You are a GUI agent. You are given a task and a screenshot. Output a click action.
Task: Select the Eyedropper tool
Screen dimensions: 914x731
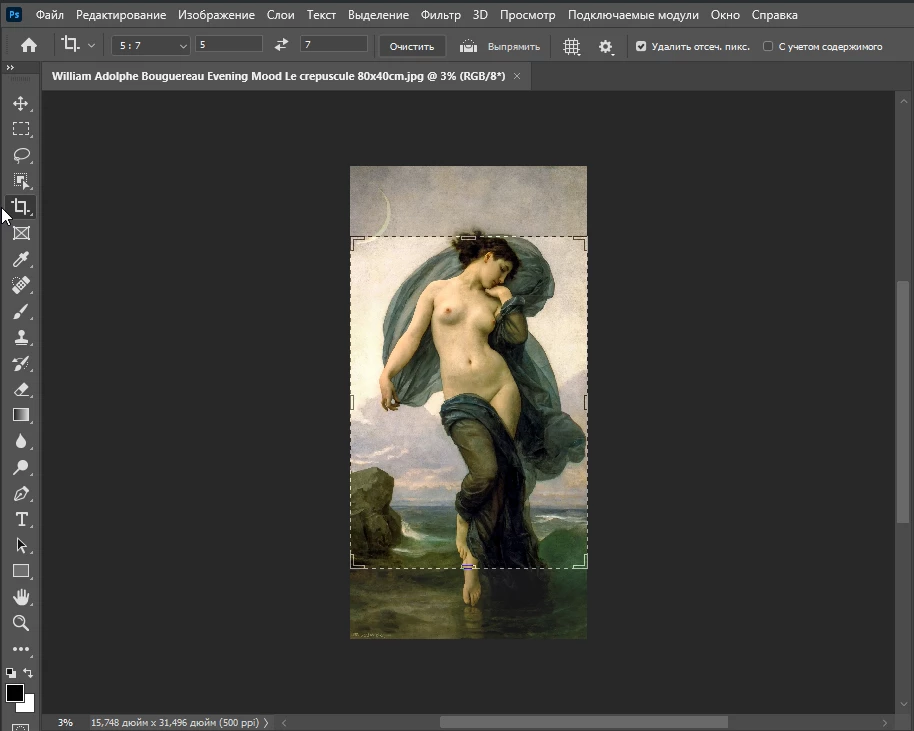[20, 259]
